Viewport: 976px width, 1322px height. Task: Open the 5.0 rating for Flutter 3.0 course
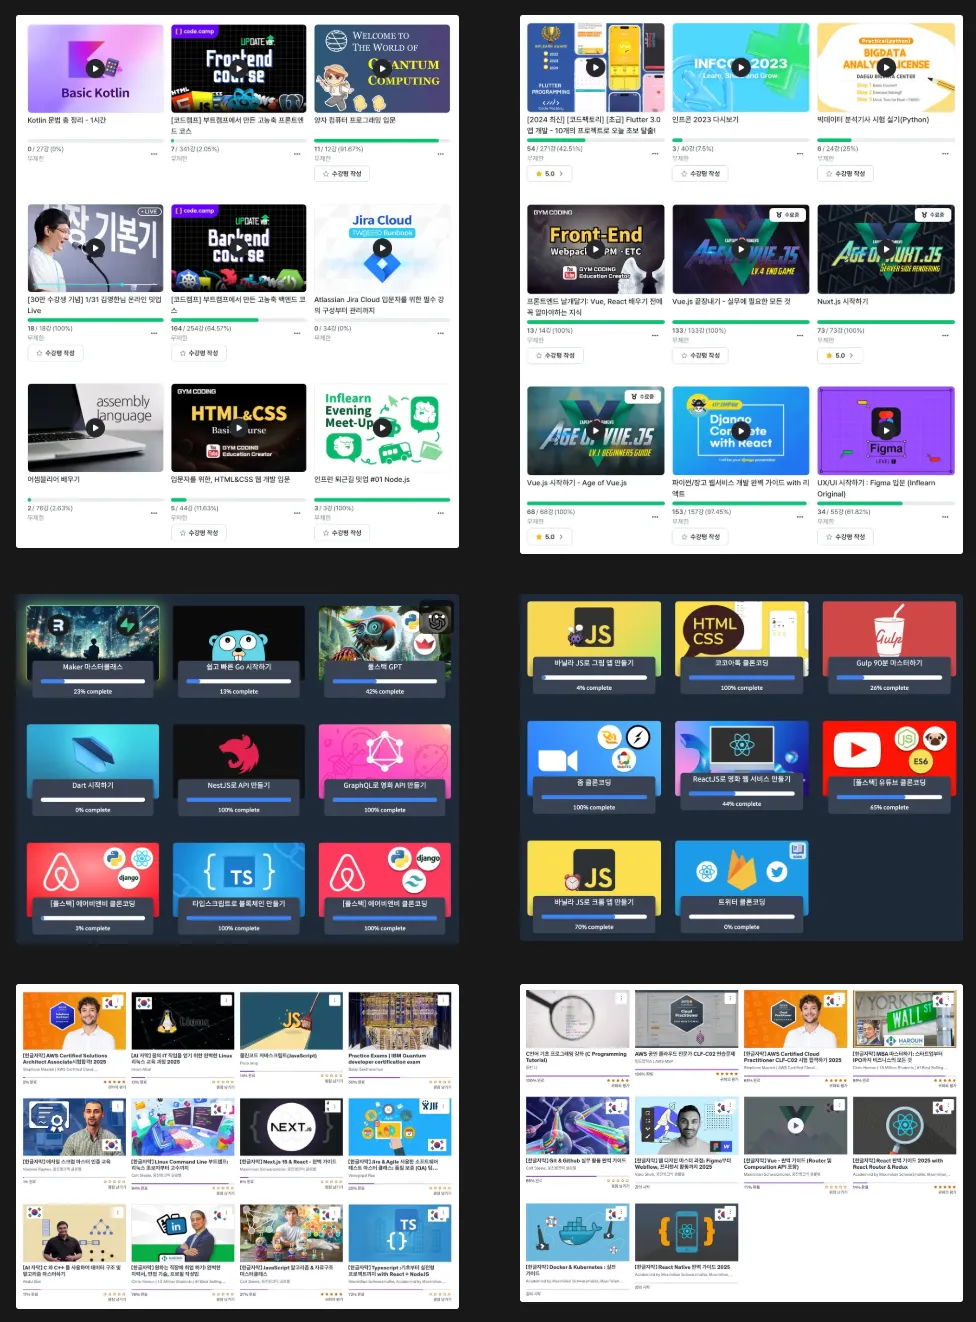(x=550, y=174)
